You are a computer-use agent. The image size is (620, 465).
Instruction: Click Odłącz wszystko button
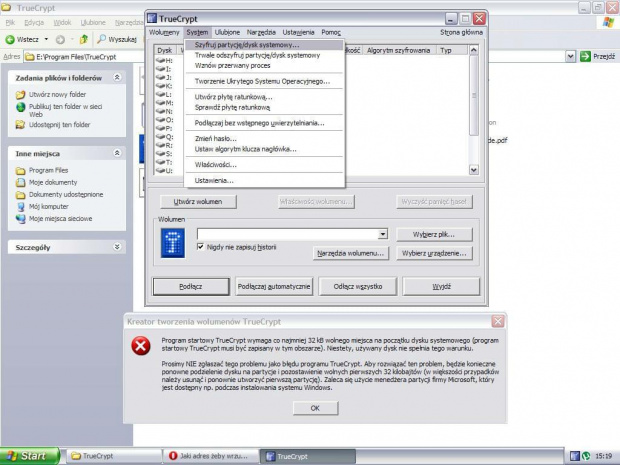point(357,286)
